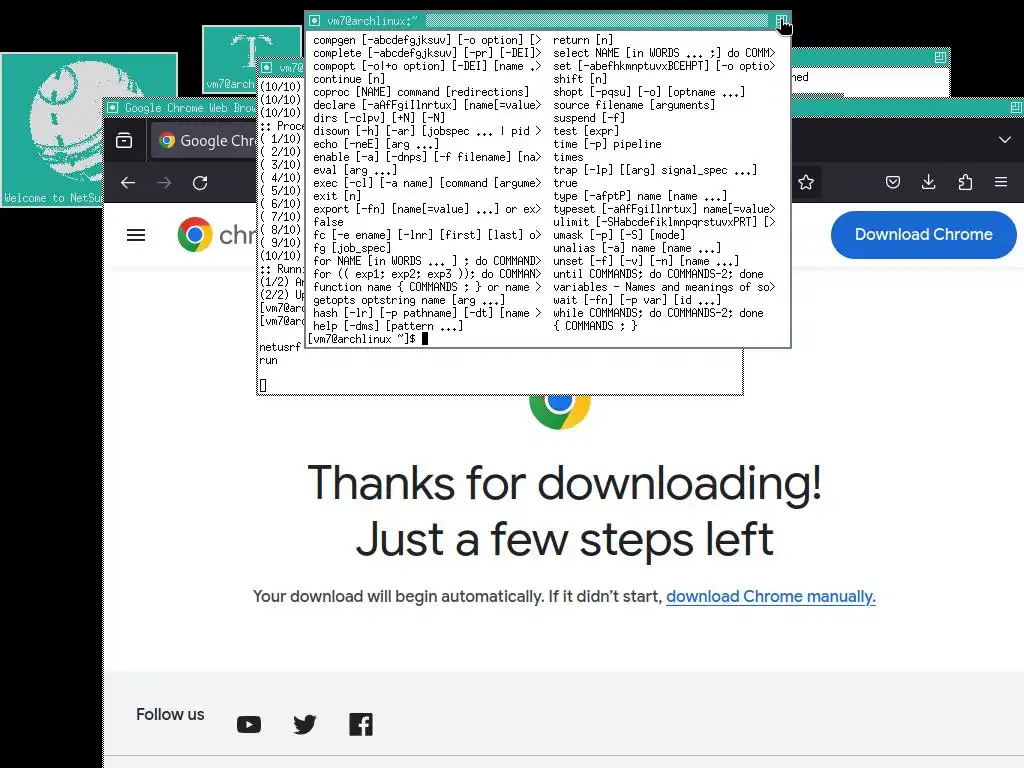1024x768 pixels.
Task: Click 'netusrf' text in back terminal
Action: pos(280,347)
